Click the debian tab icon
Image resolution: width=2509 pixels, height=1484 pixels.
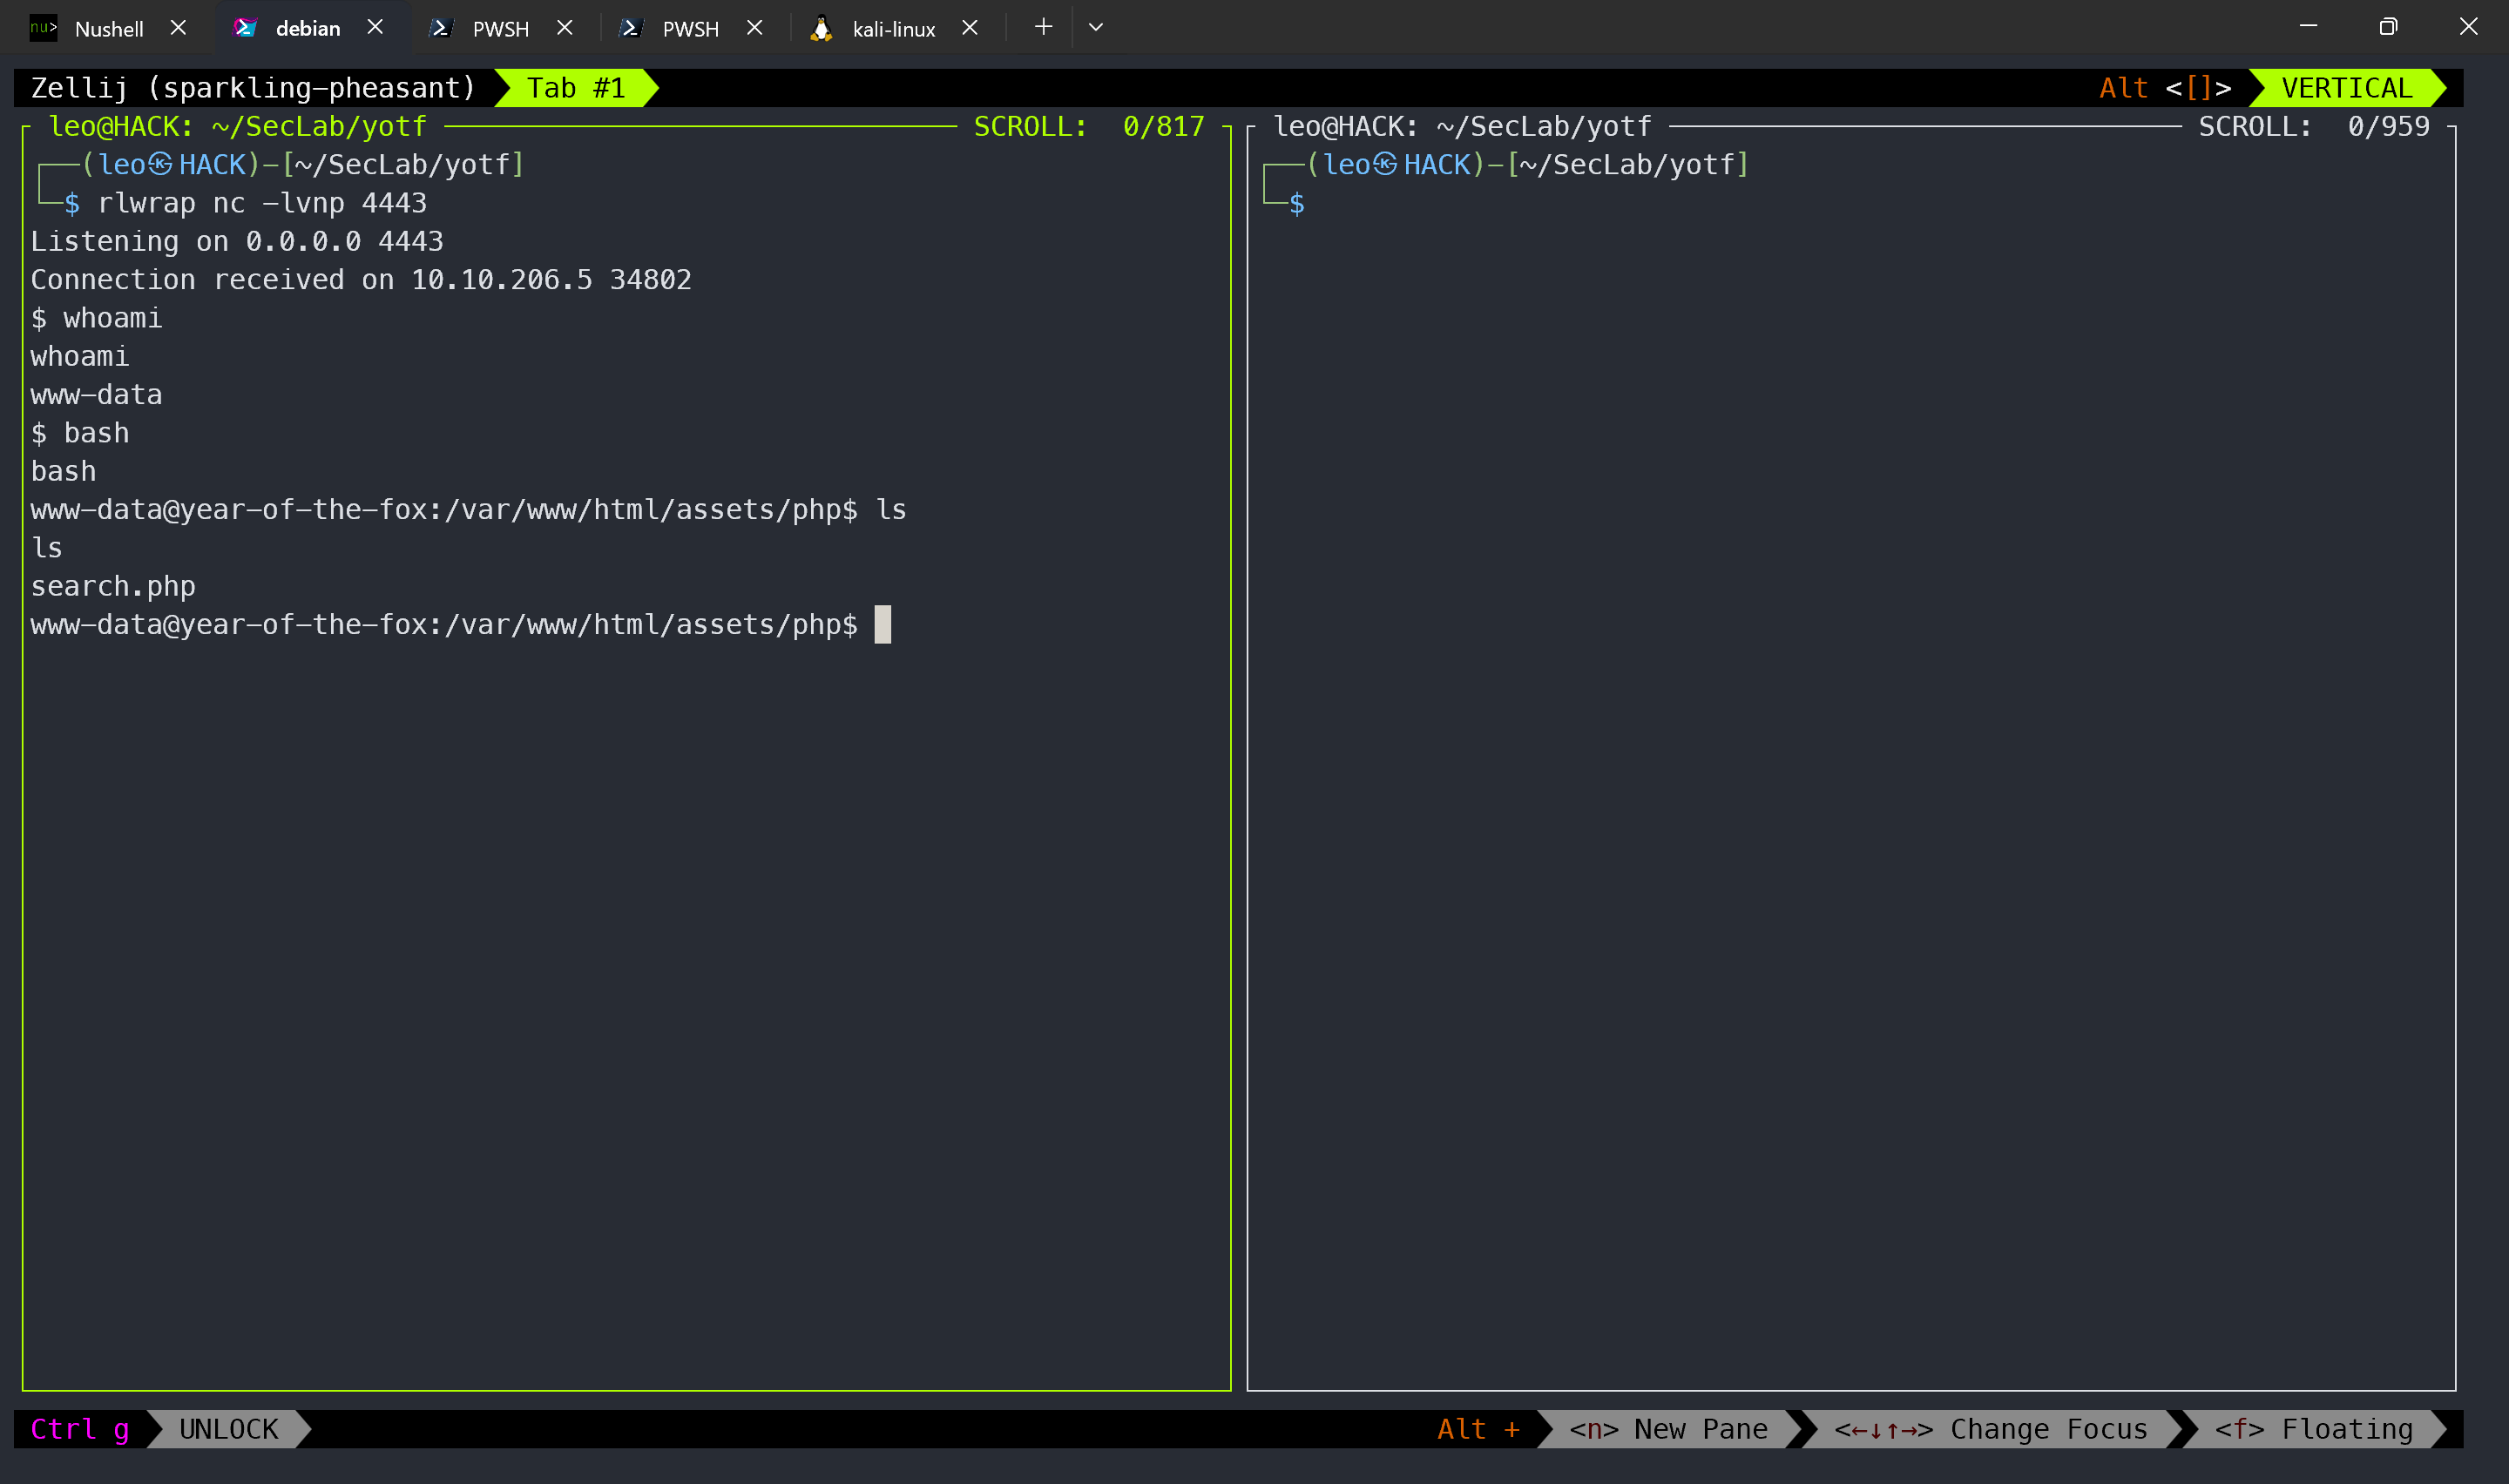[245, 28]
